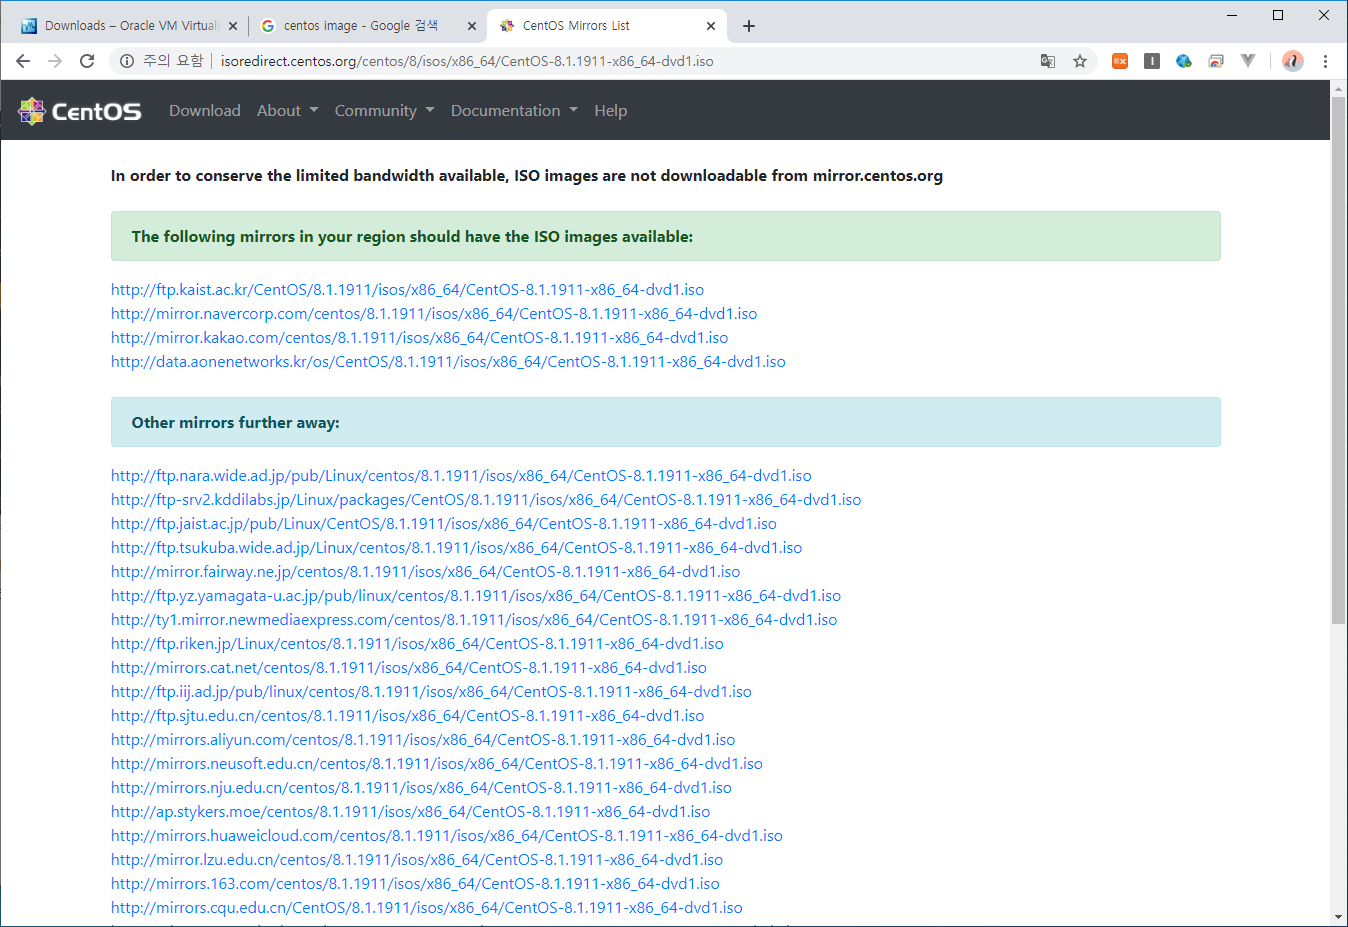This screenshot has width=1348, height=927.
Task: Click the orange extension icon in toolbar
Action: click(x=1120, y=61)
